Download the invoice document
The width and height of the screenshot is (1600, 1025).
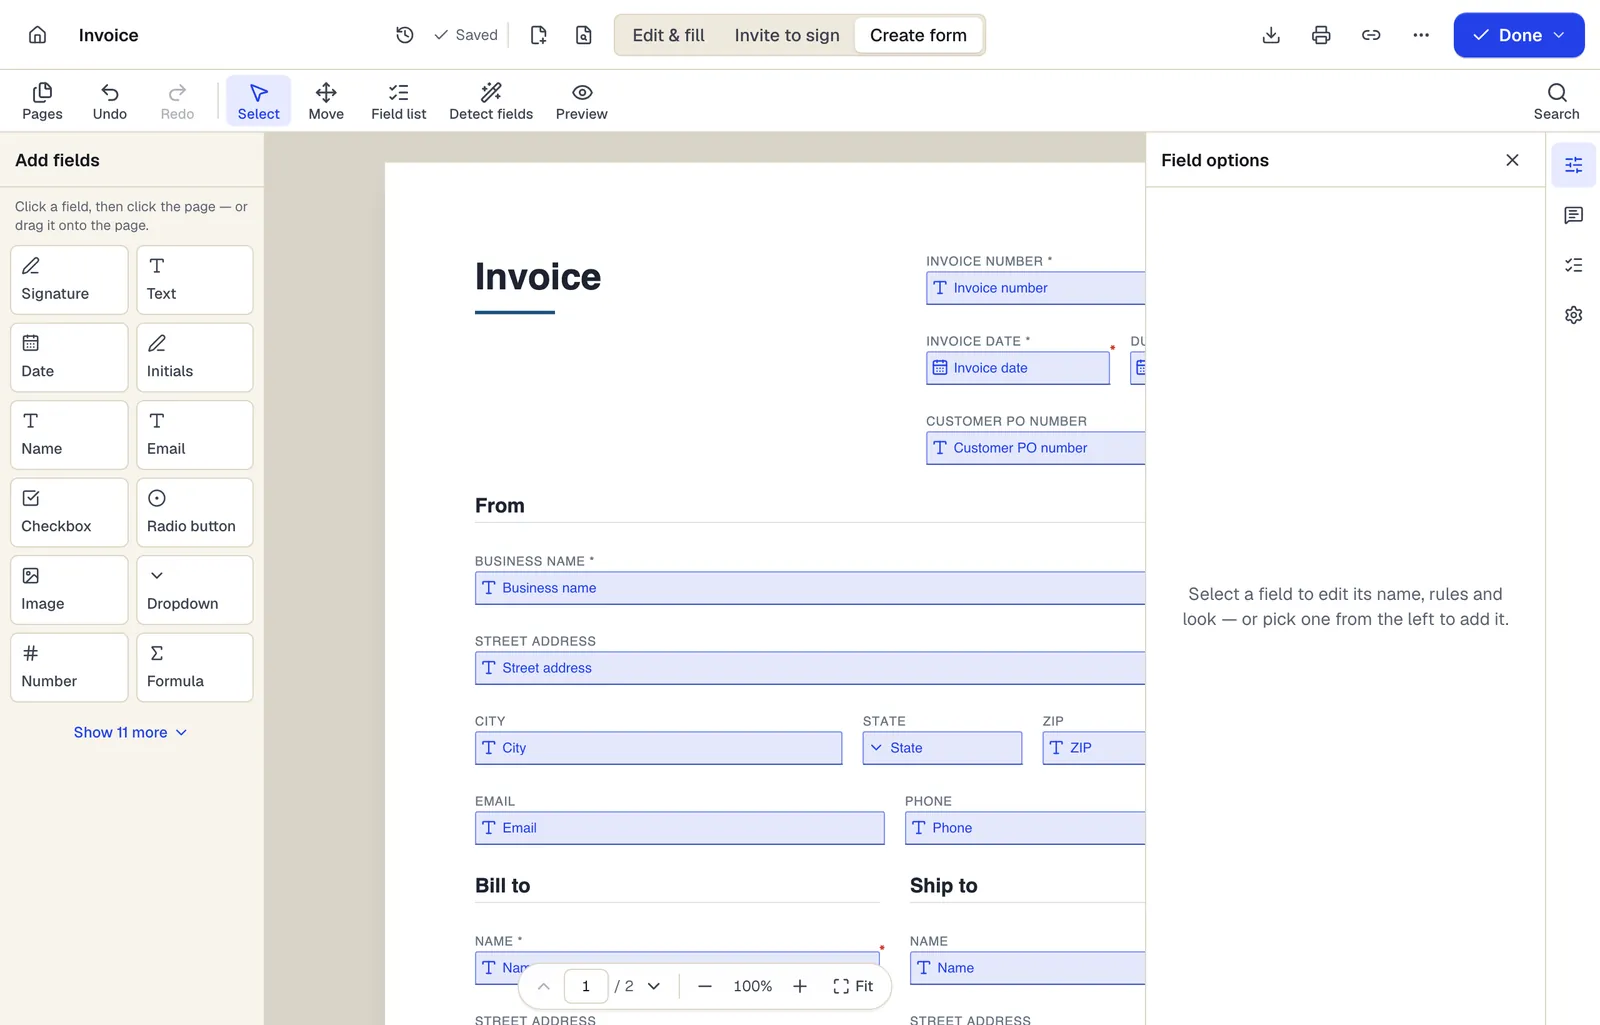[1271, 35]
